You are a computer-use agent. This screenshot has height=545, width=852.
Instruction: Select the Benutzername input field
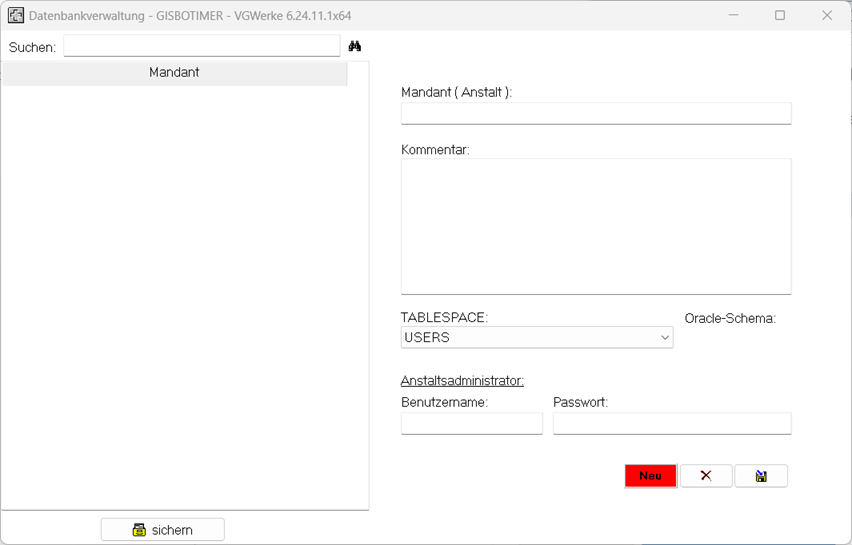471,424
